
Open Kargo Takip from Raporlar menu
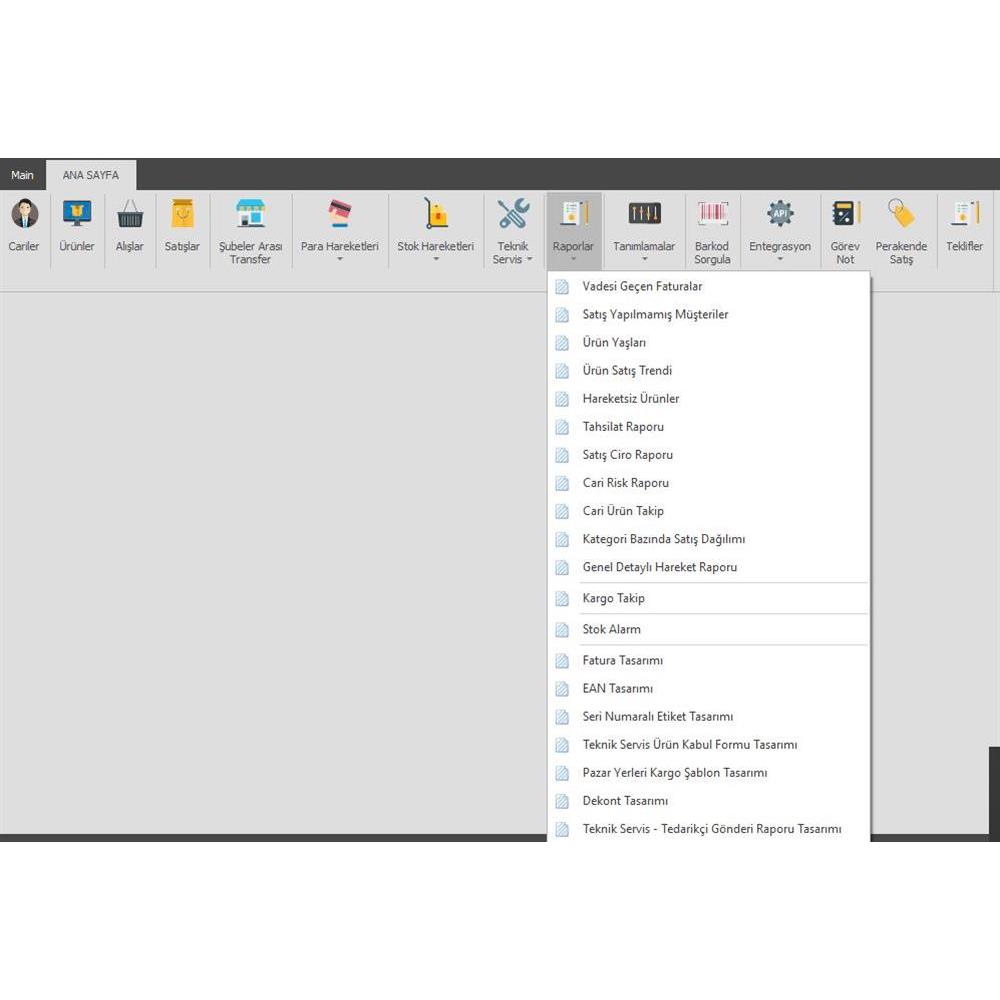click(613, 599)
